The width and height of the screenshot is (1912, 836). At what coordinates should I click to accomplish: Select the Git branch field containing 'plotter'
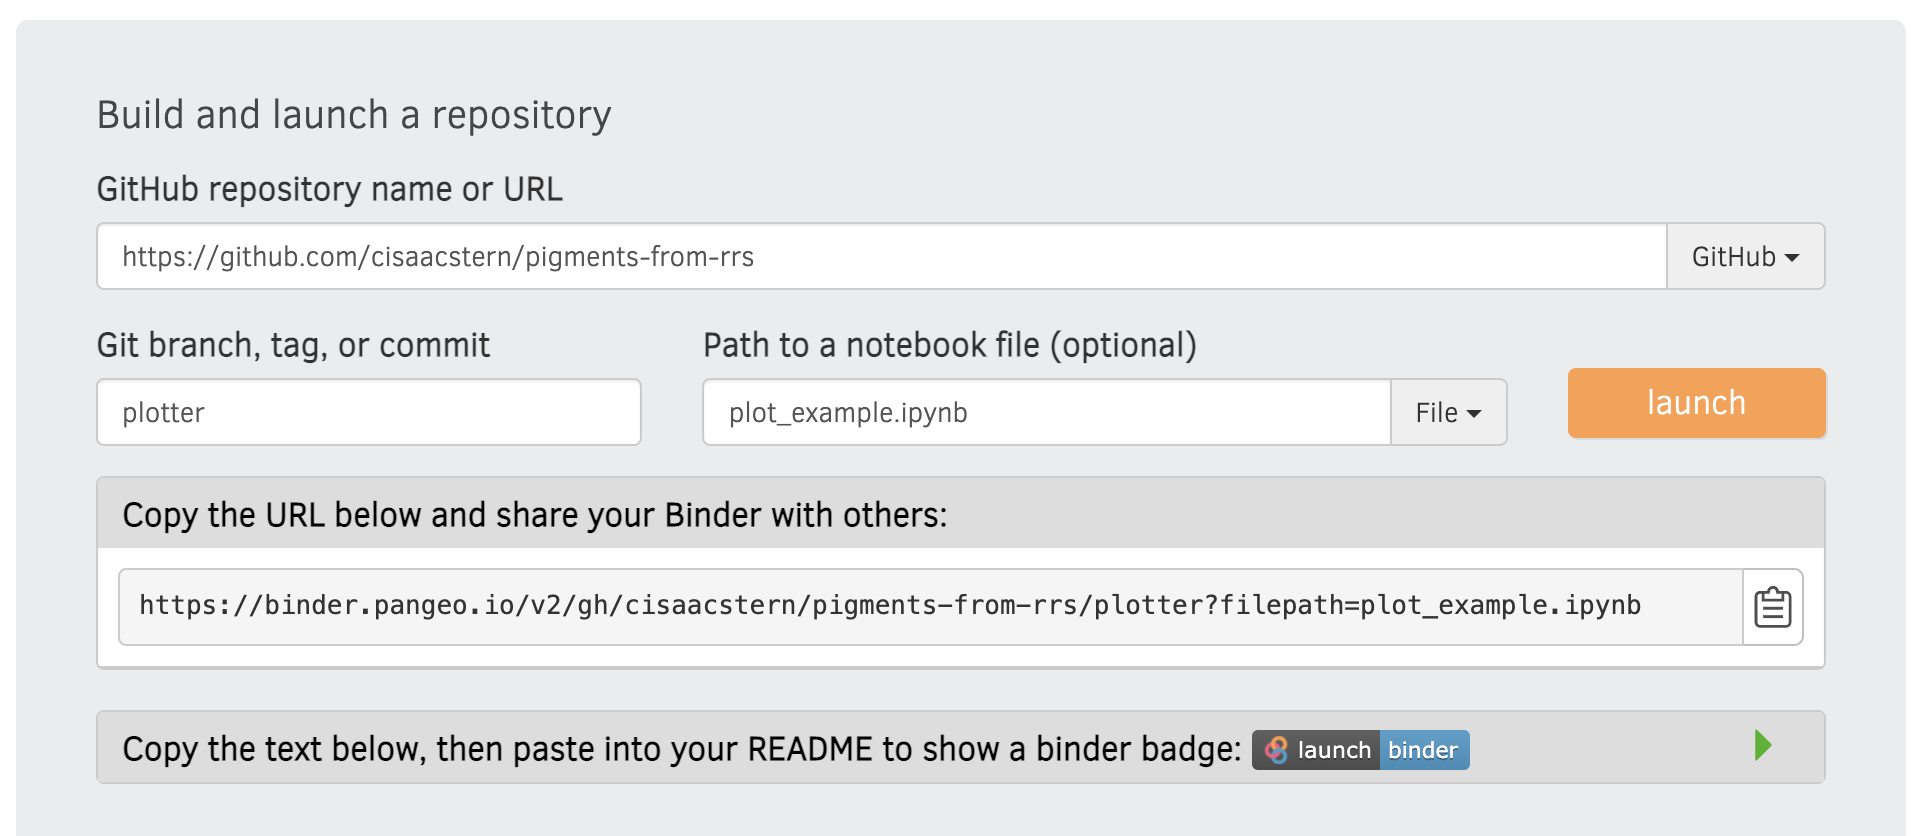point(368,412)
